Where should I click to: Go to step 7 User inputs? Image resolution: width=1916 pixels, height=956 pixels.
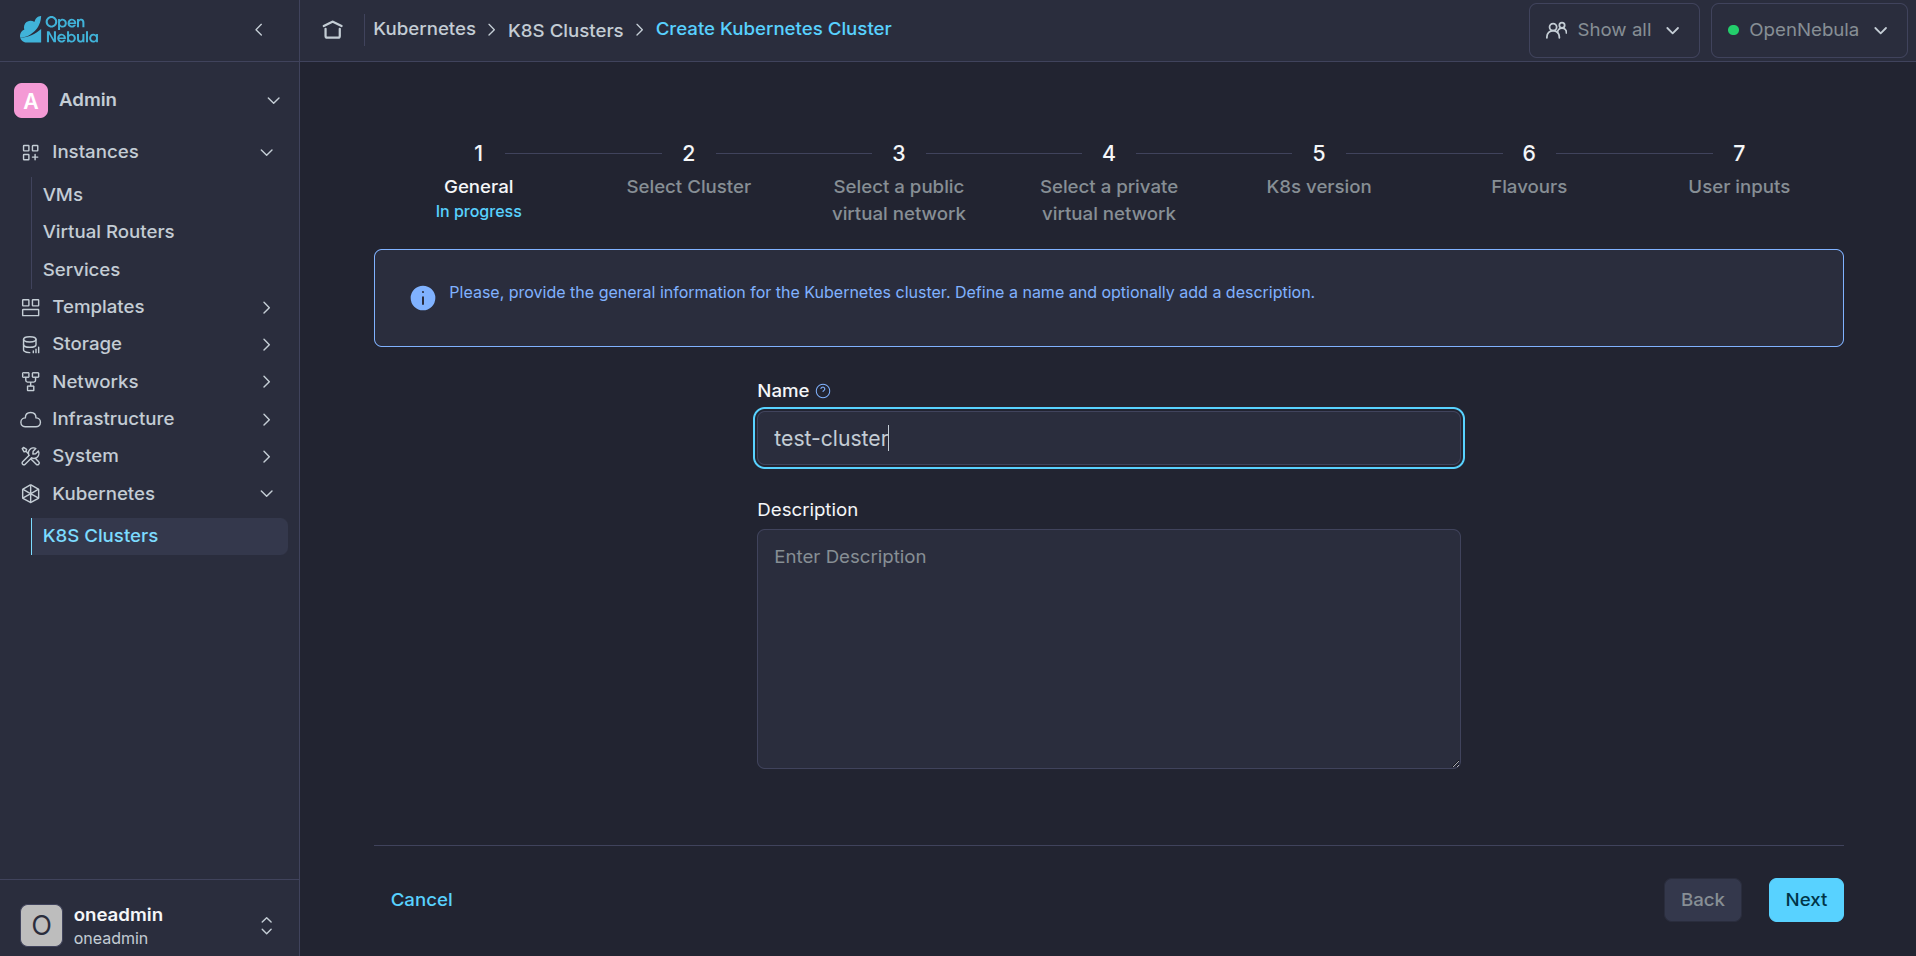[1738, 169]
